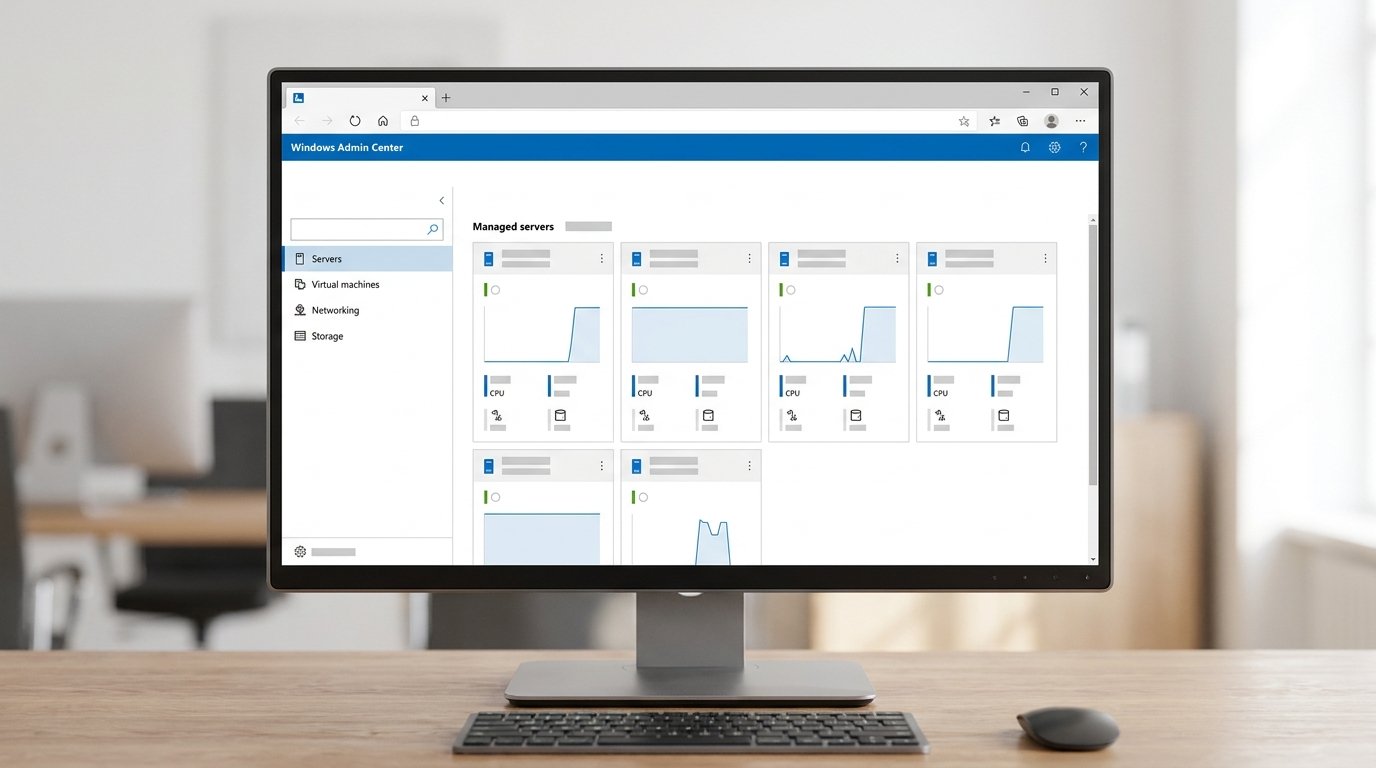The height and width of the screenshot is (768, 1376).
Task: Open the more-options menu on the spiky-chart card
Action: (898, 259)
